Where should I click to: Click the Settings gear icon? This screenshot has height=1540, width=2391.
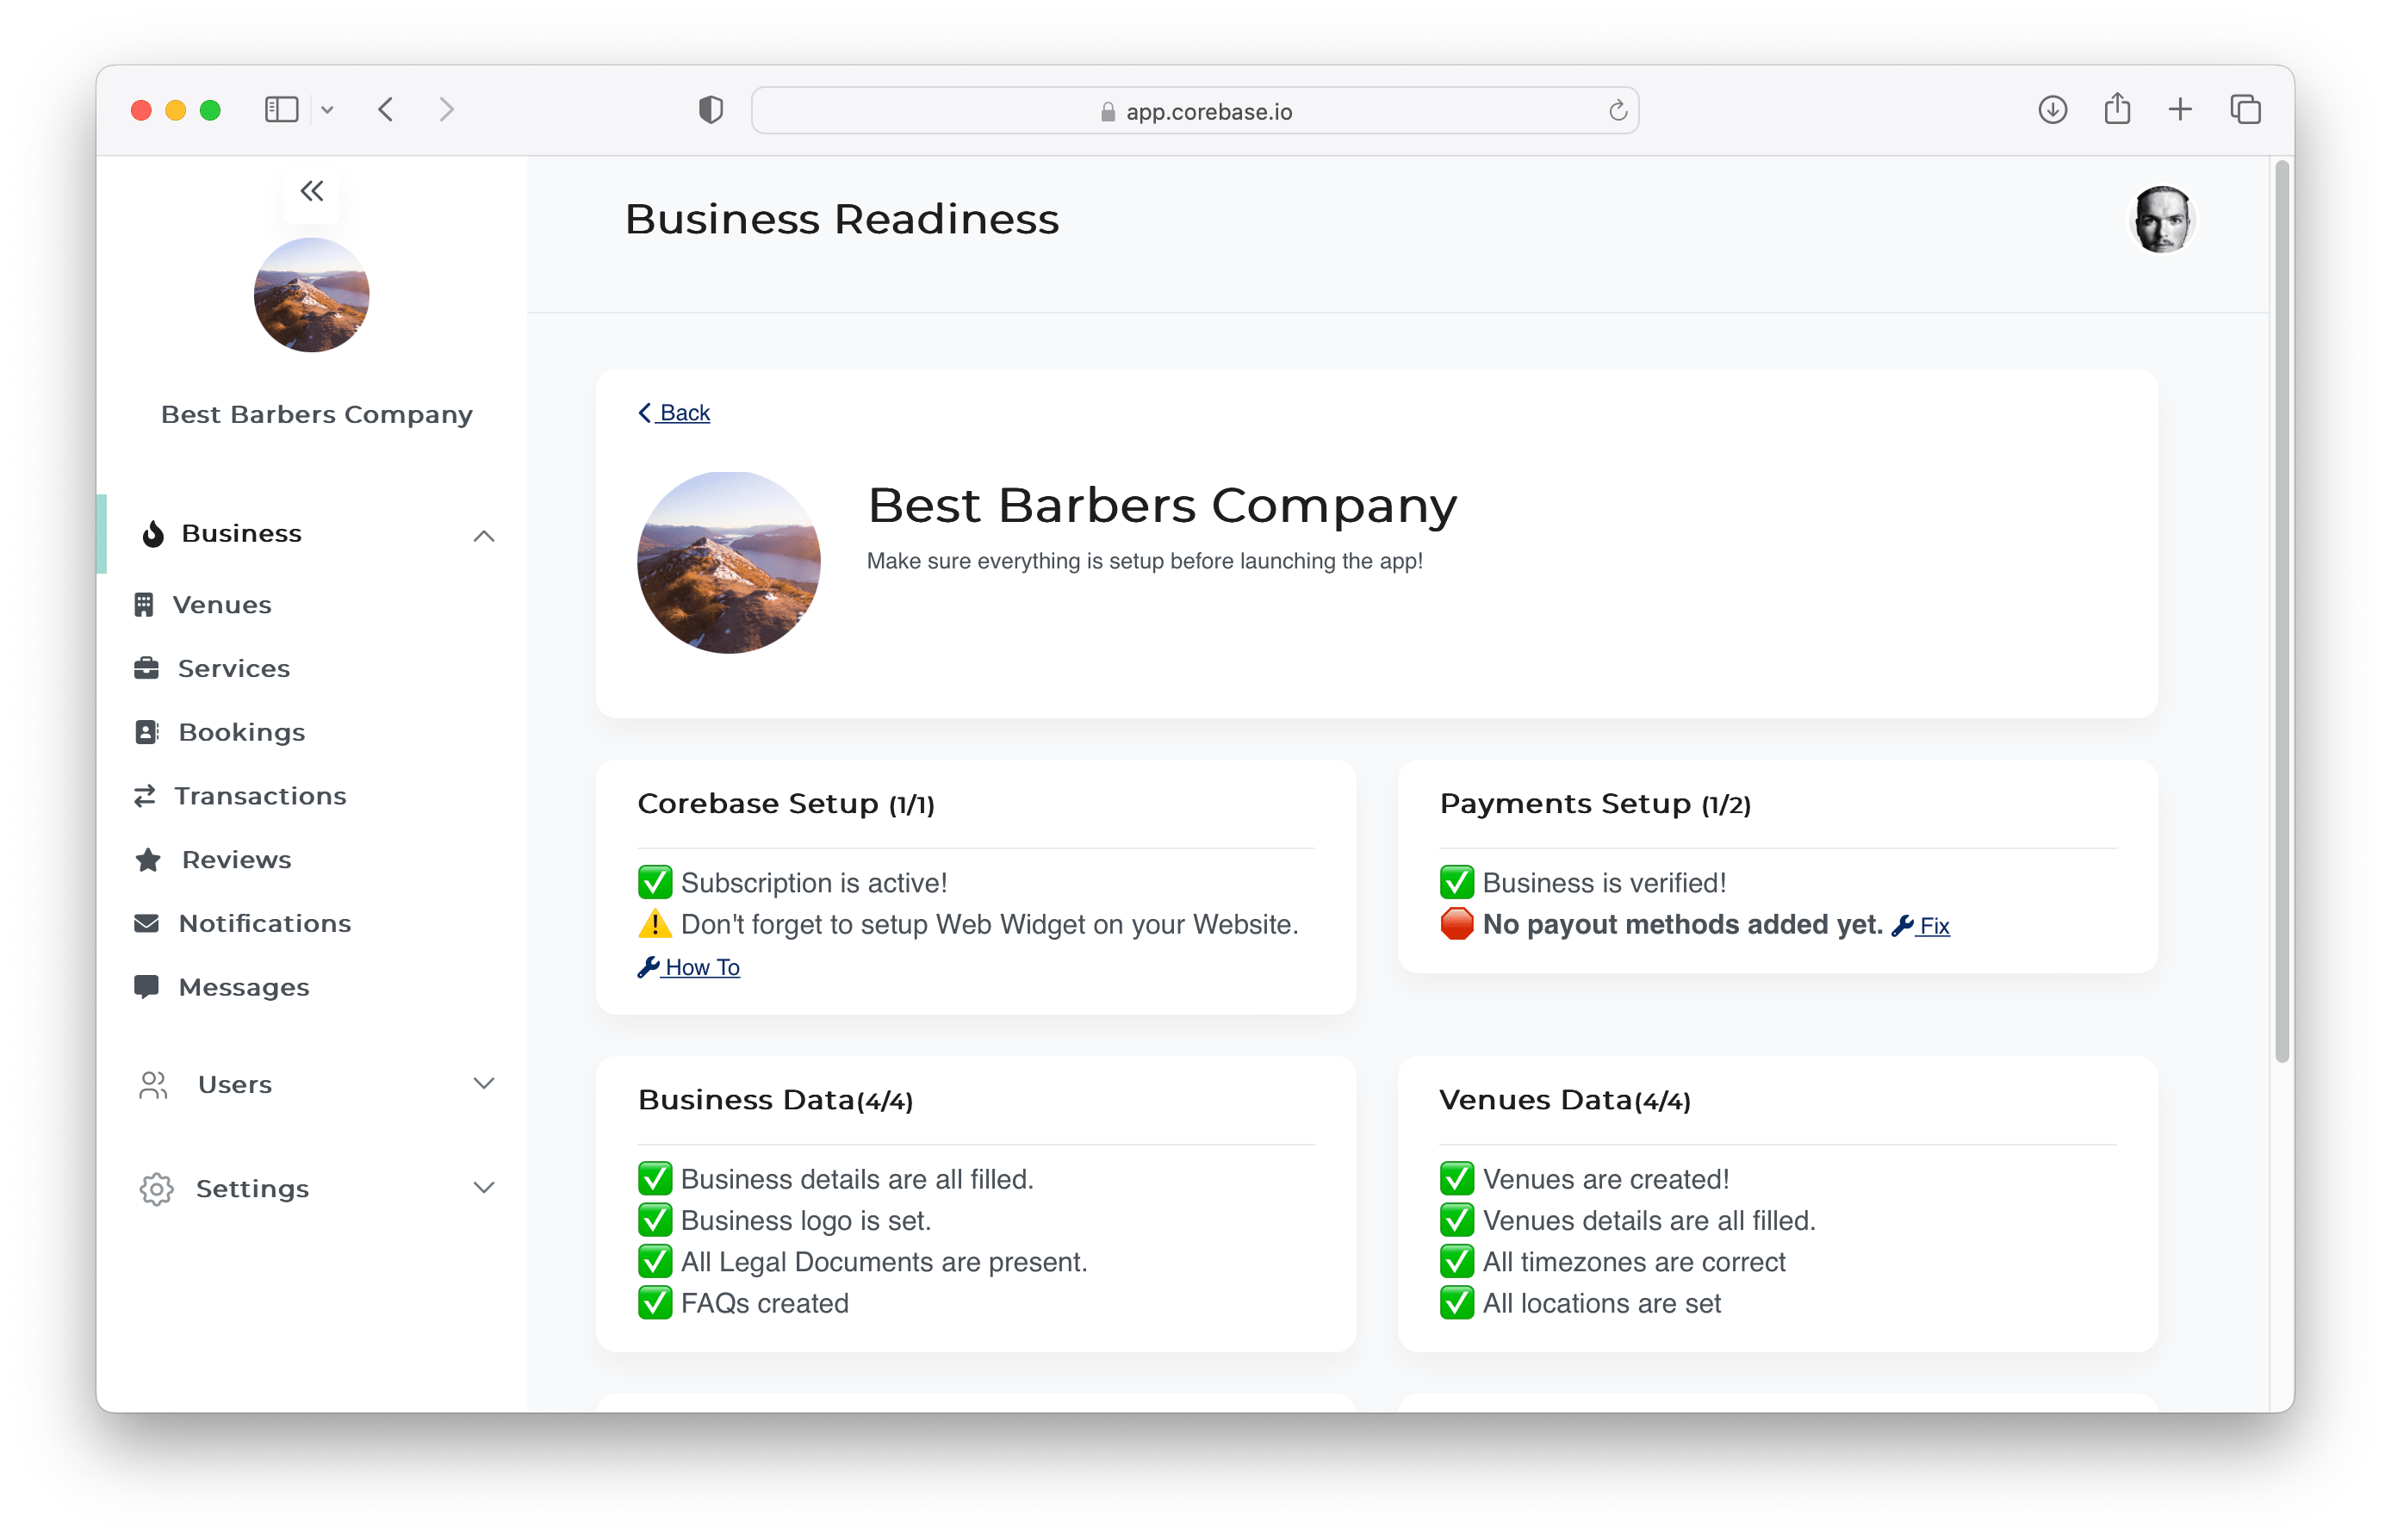tap(156, 1189)
